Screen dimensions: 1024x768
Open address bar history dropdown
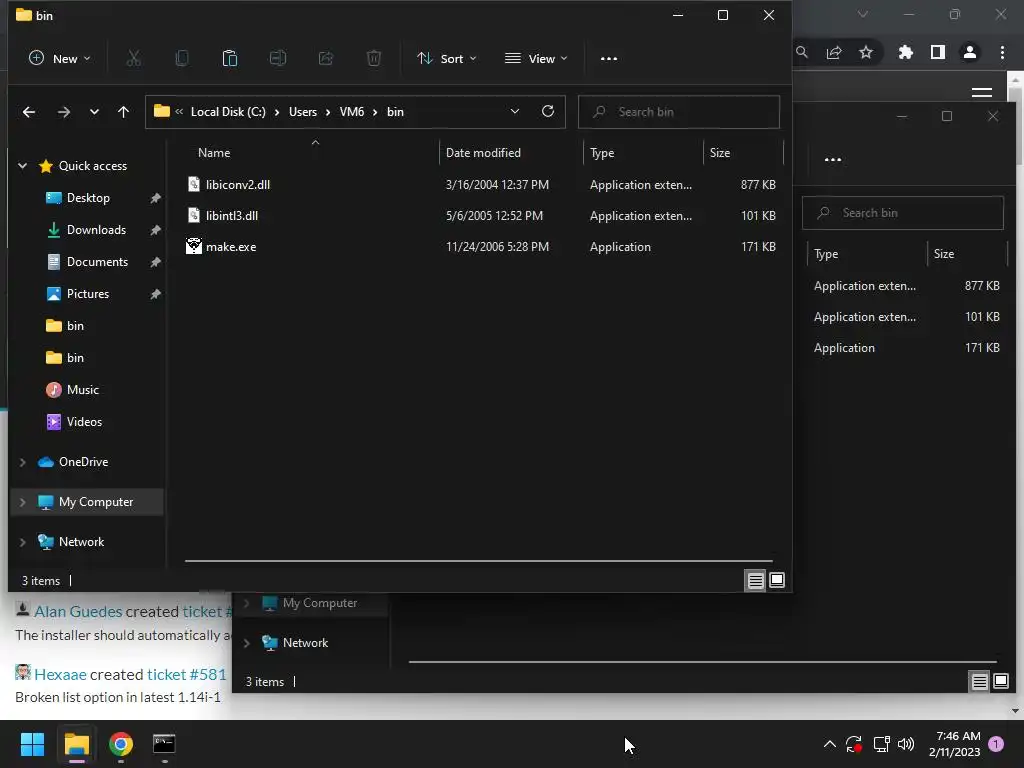[515, 112]
